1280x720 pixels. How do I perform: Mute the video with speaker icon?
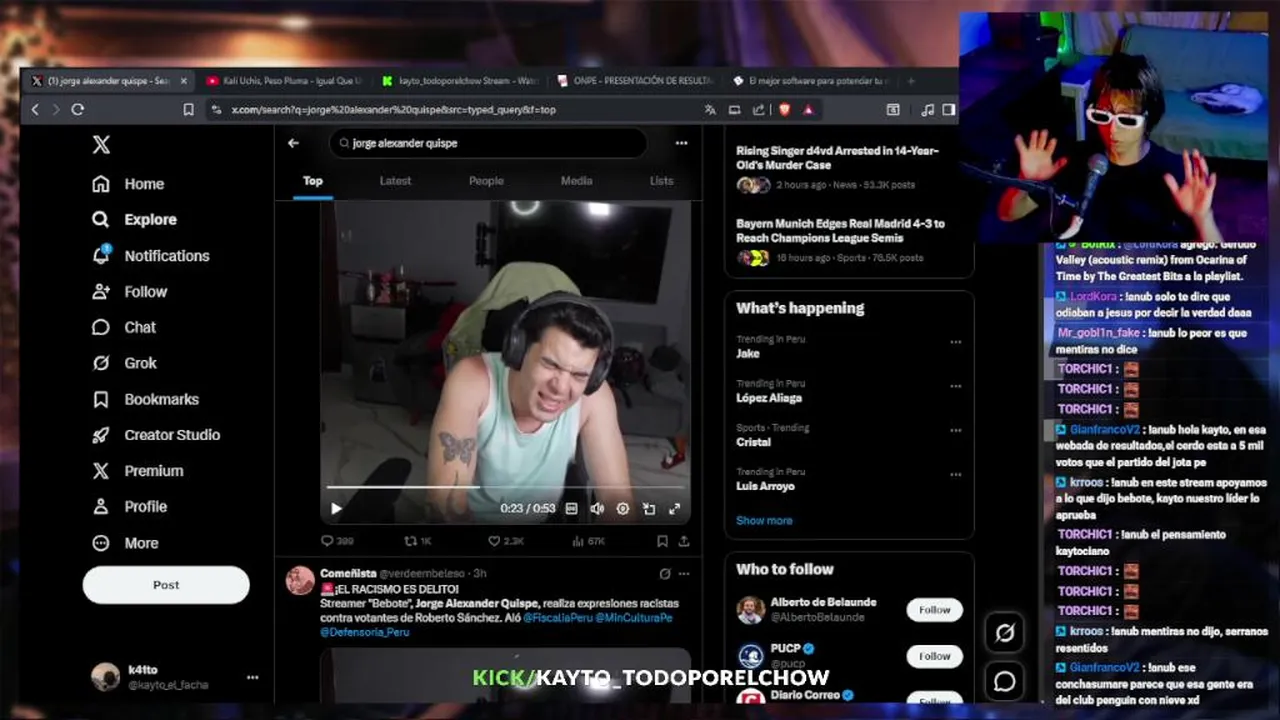coord(597,509)
